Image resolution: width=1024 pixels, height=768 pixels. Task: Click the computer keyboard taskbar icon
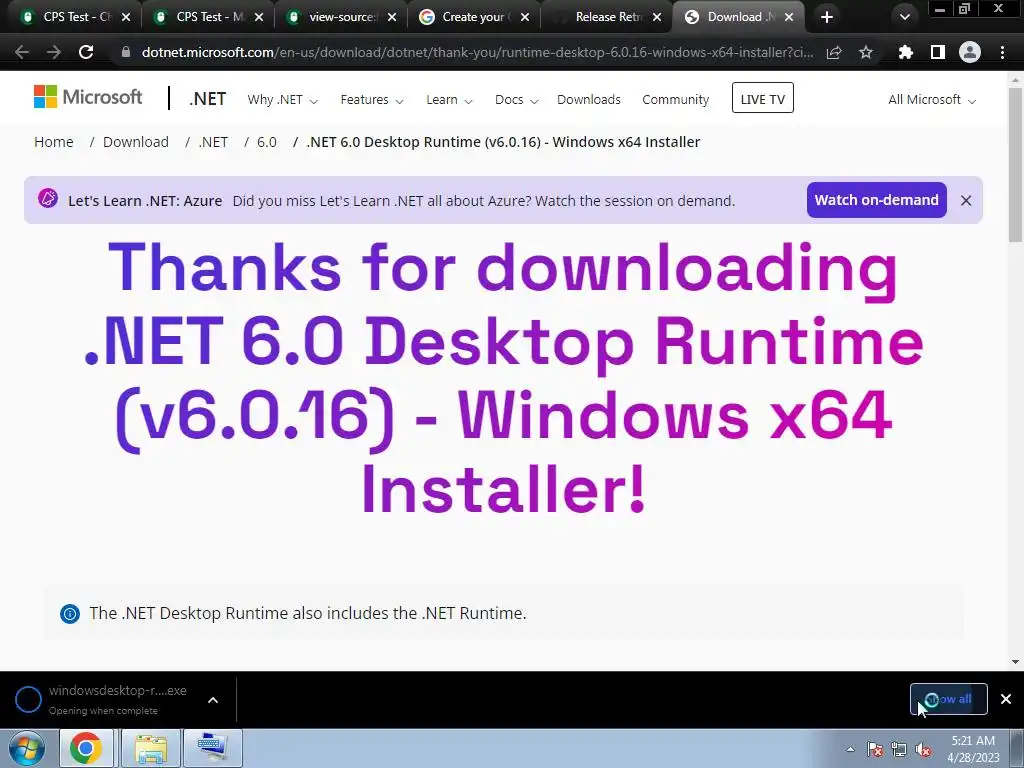pyautogui.click(x=213, y=748)
